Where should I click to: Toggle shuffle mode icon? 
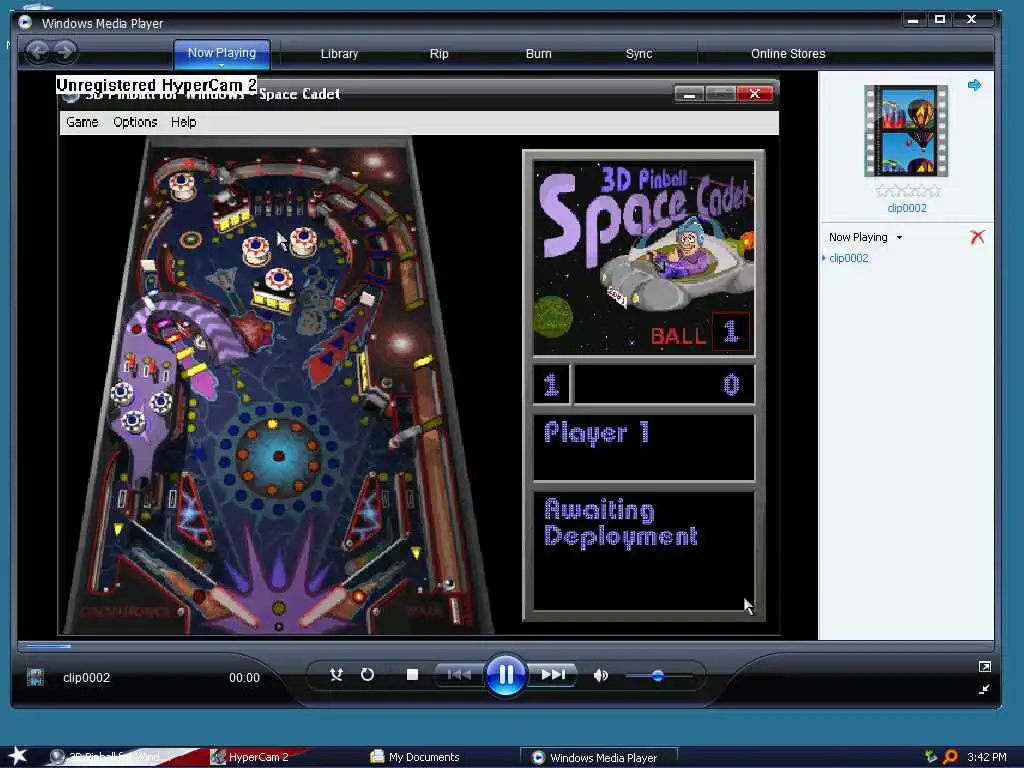point(336,675)
